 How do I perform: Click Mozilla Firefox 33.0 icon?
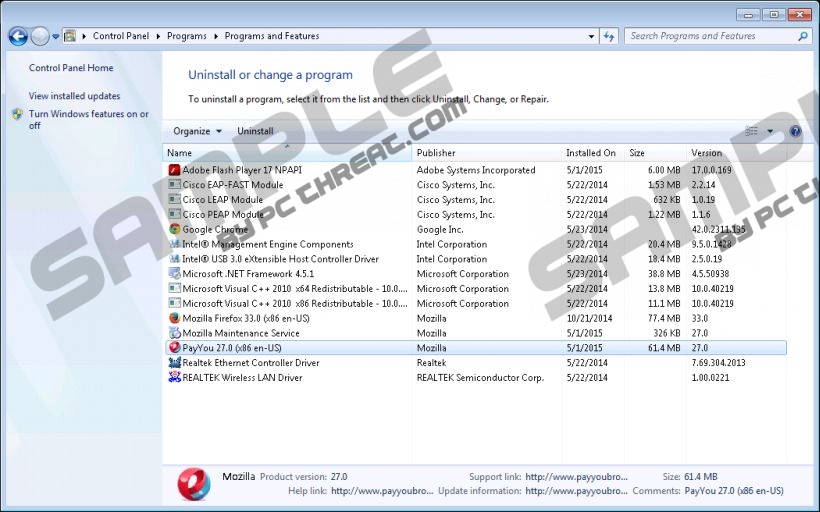pos(174,318)
